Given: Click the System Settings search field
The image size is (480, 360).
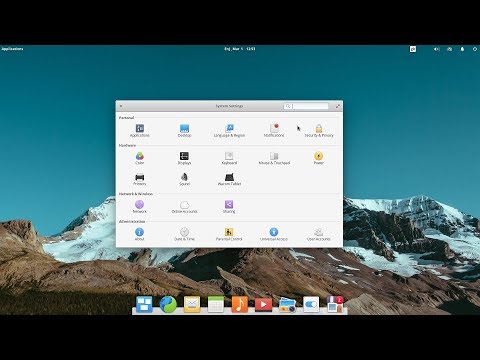Looking at the screenshot, I should [306, 106].
